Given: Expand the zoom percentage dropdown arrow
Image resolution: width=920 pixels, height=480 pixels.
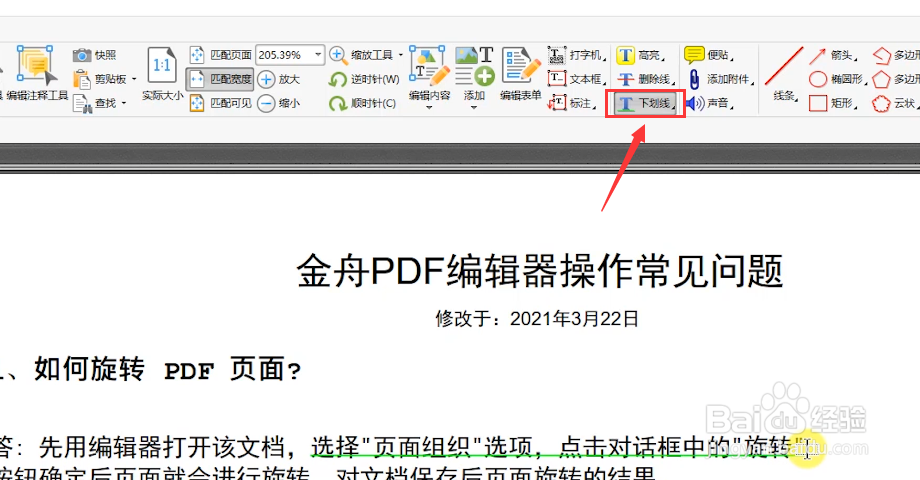Looking at the screenshot, I should click(318, 55).
